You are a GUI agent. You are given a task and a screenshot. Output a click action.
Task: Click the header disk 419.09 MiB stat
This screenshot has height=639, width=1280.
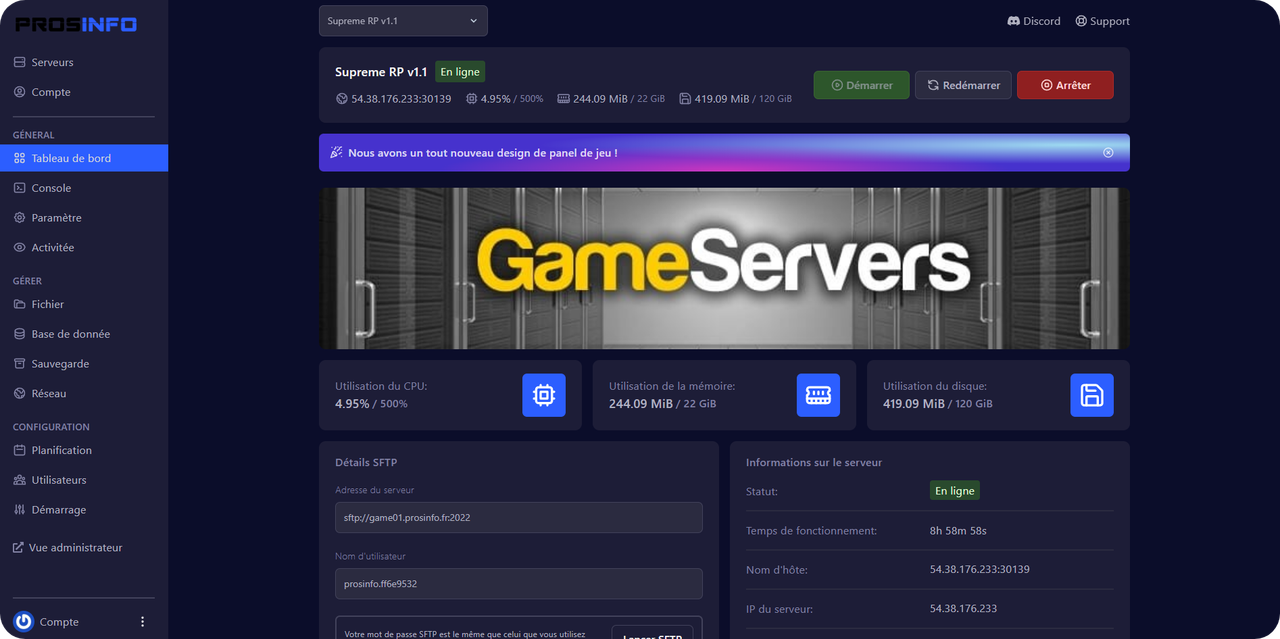point(735,99)
